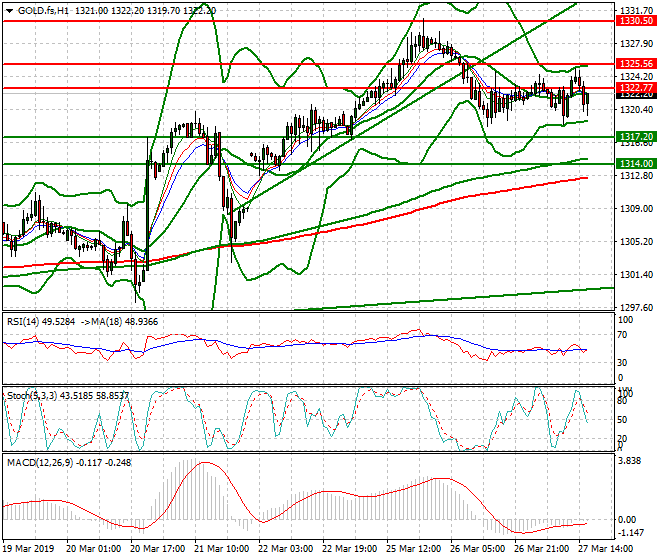Click the 26 Mar 05:00 time axis marker
Viewport: 660px width, 560px height.
[x=478, y=549]
